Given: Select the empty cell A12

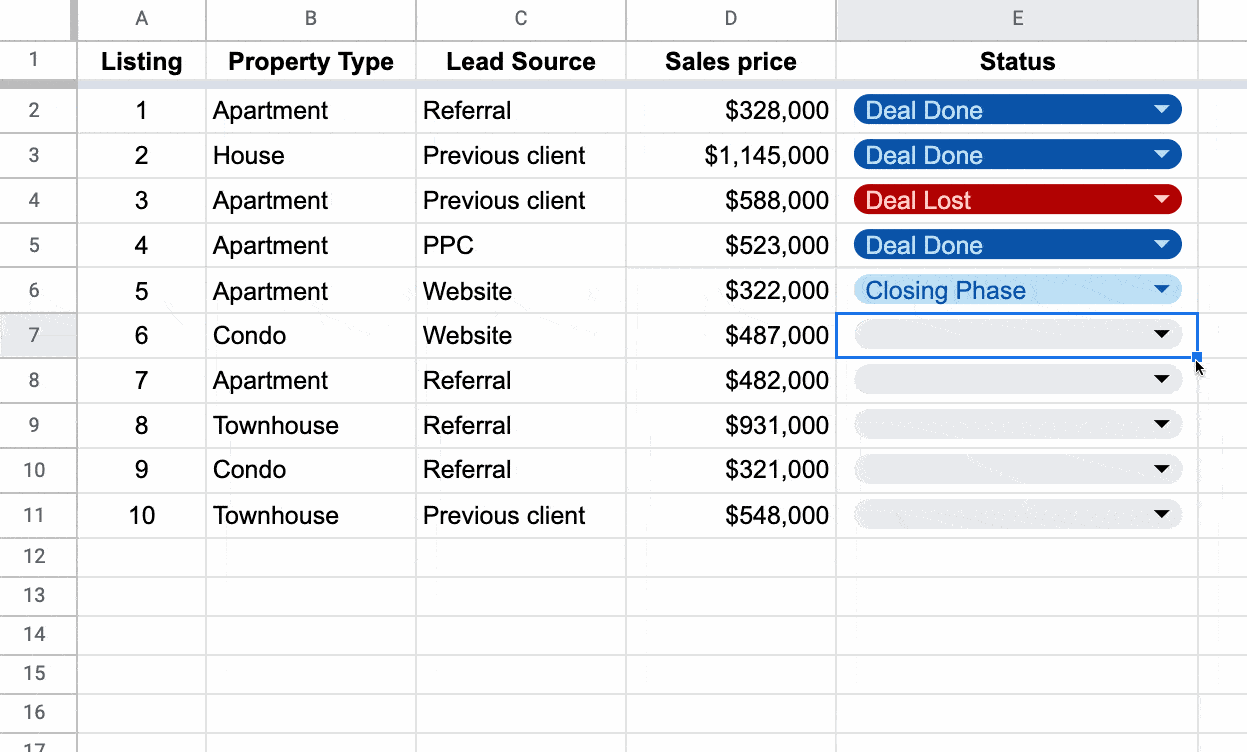Looking at the screenshot, I should (x=141, y=557).
